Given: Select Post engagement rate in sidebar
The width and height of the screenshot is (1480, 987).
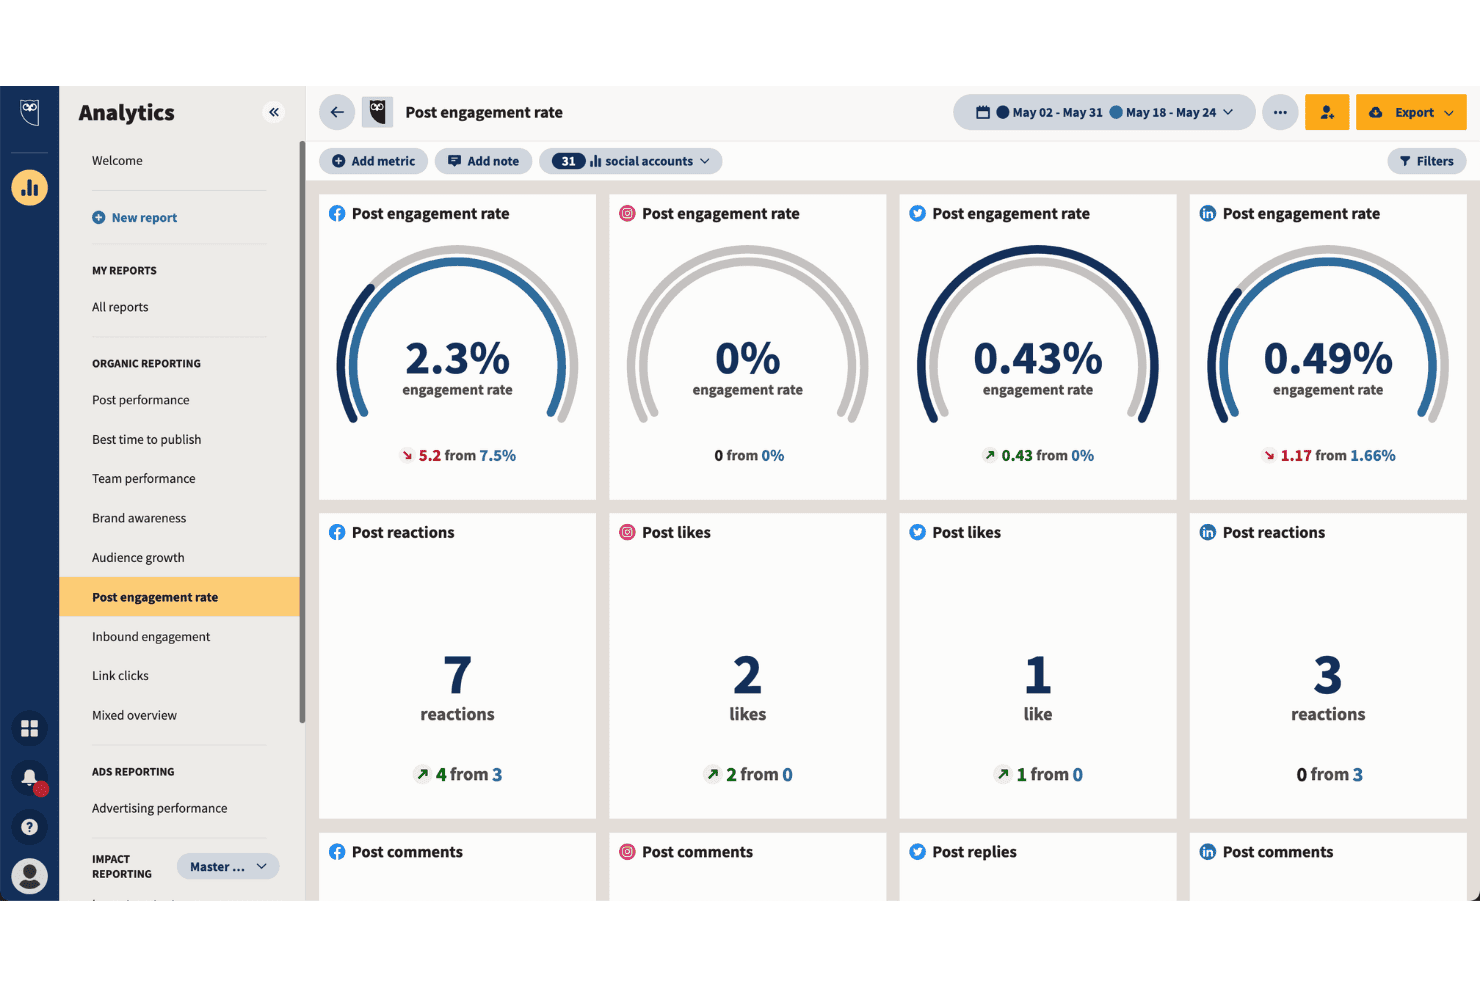Looking at the screenshot, I should point(179,597).
